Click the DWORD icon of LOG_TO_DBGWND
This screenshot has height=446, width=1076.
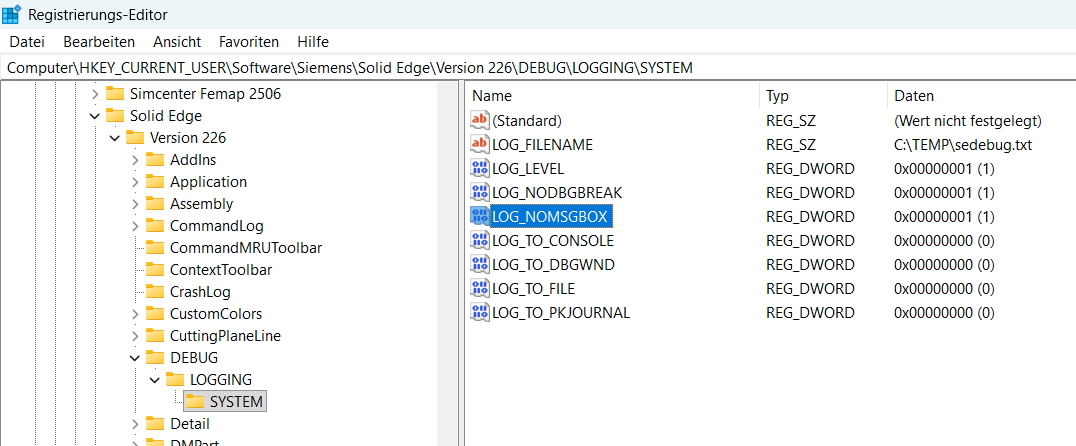[x=479, y=264]
